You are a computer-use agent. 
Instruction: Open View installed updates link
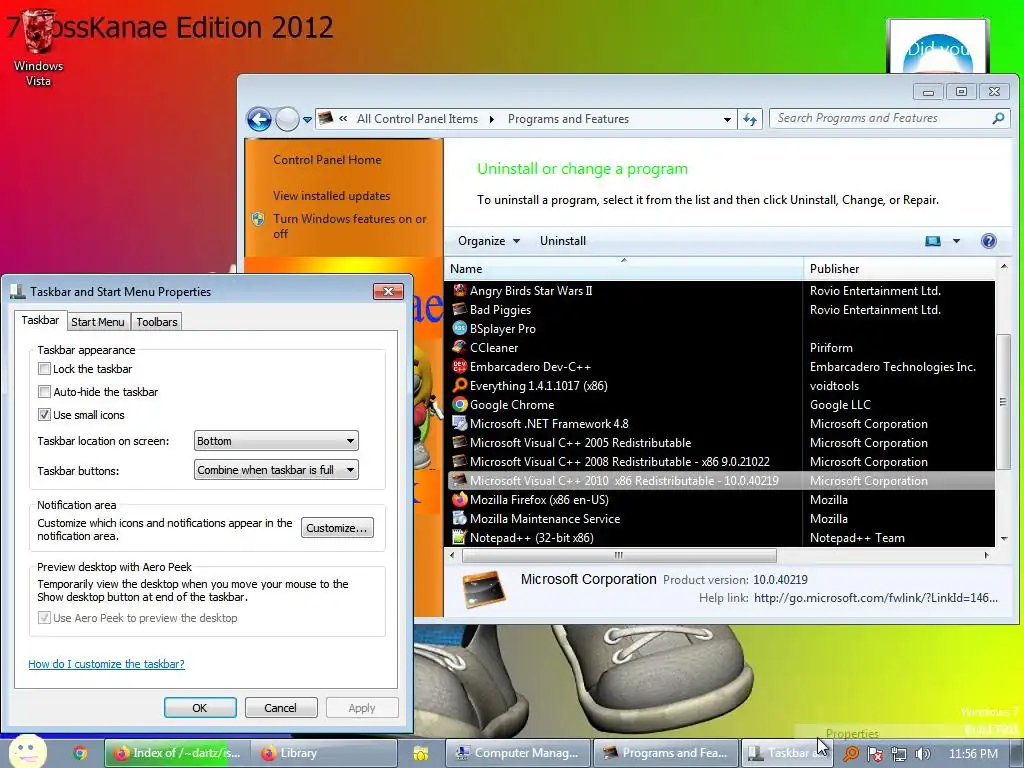point(332,196)
